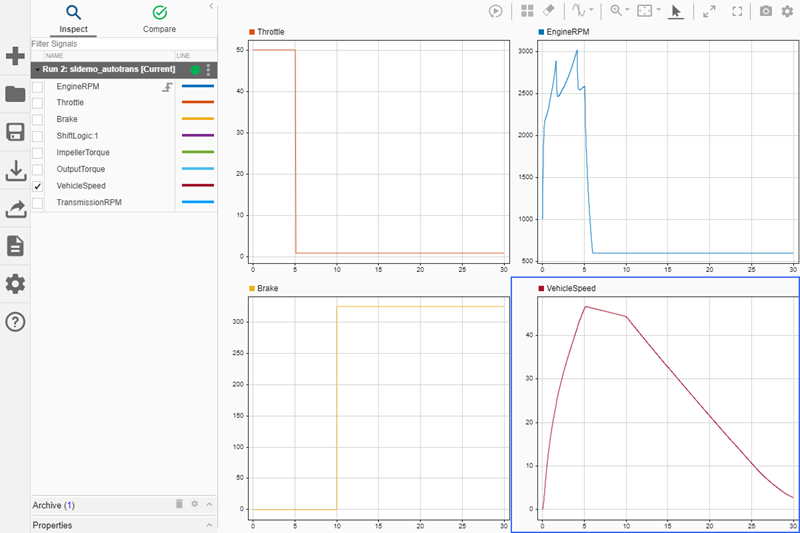Click the import download icon in sidebar
Screen dimensions: 800x533
[15, 171]
